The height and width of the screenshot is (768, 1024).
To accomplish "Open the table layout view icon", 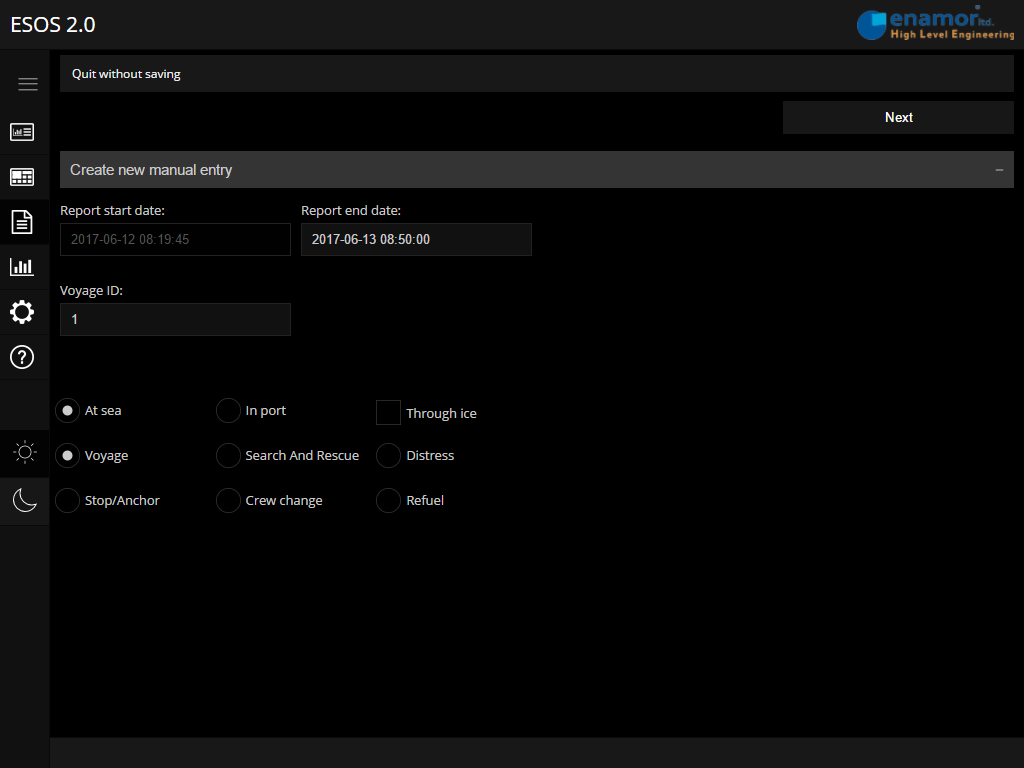I will click(22, 177).
